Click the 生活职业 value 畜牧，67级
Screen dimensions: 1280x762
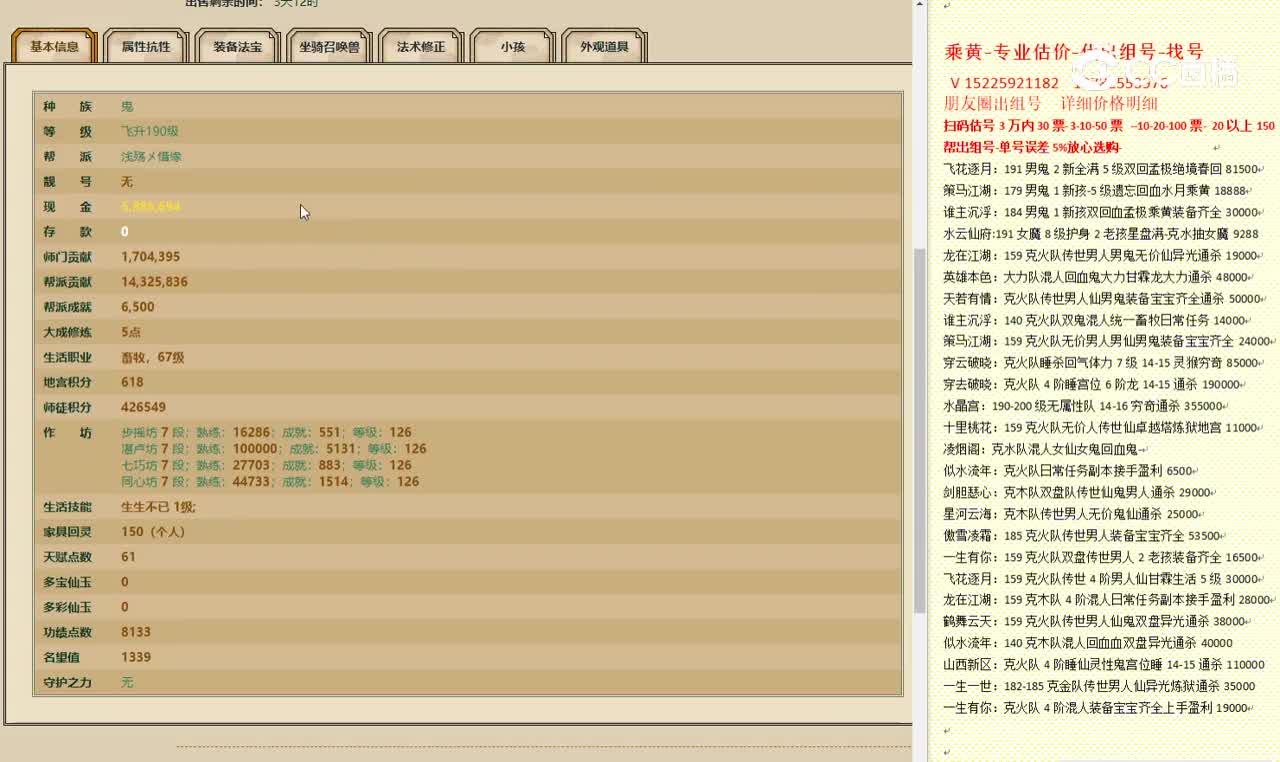(x=153, y=356)
